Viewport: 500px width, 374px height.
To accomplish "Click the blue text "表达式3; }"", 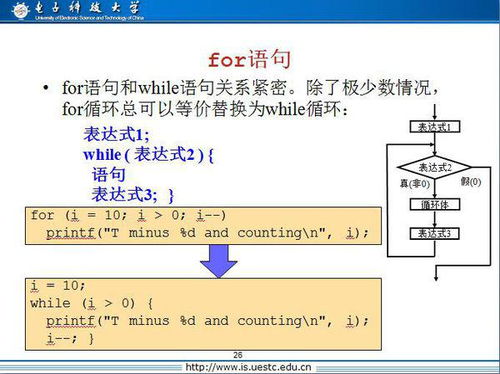I will tap(133, 195).
